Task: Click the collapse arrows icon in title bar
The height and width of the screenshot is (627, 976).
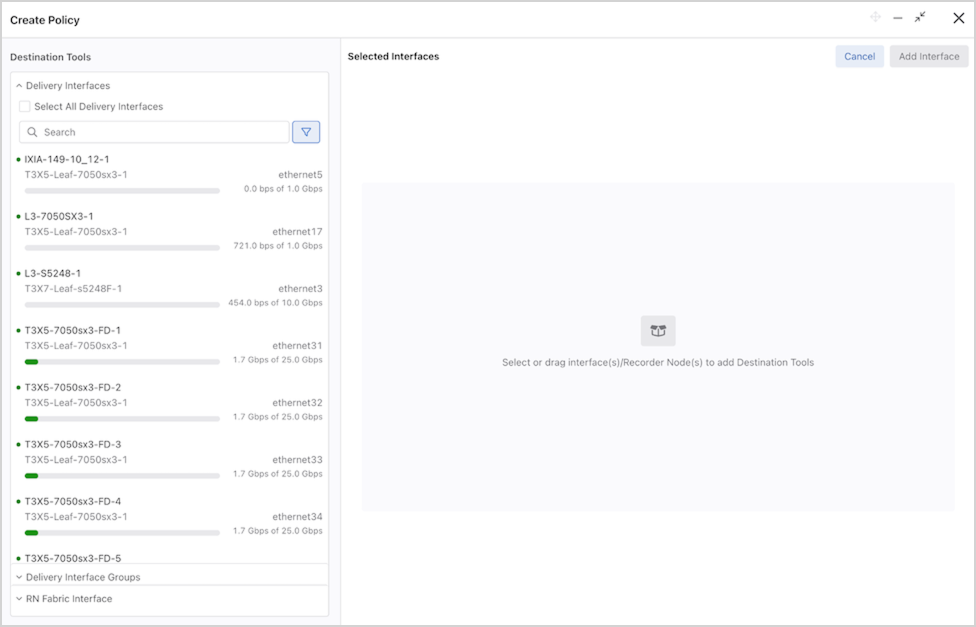Action: pos(920,18)
